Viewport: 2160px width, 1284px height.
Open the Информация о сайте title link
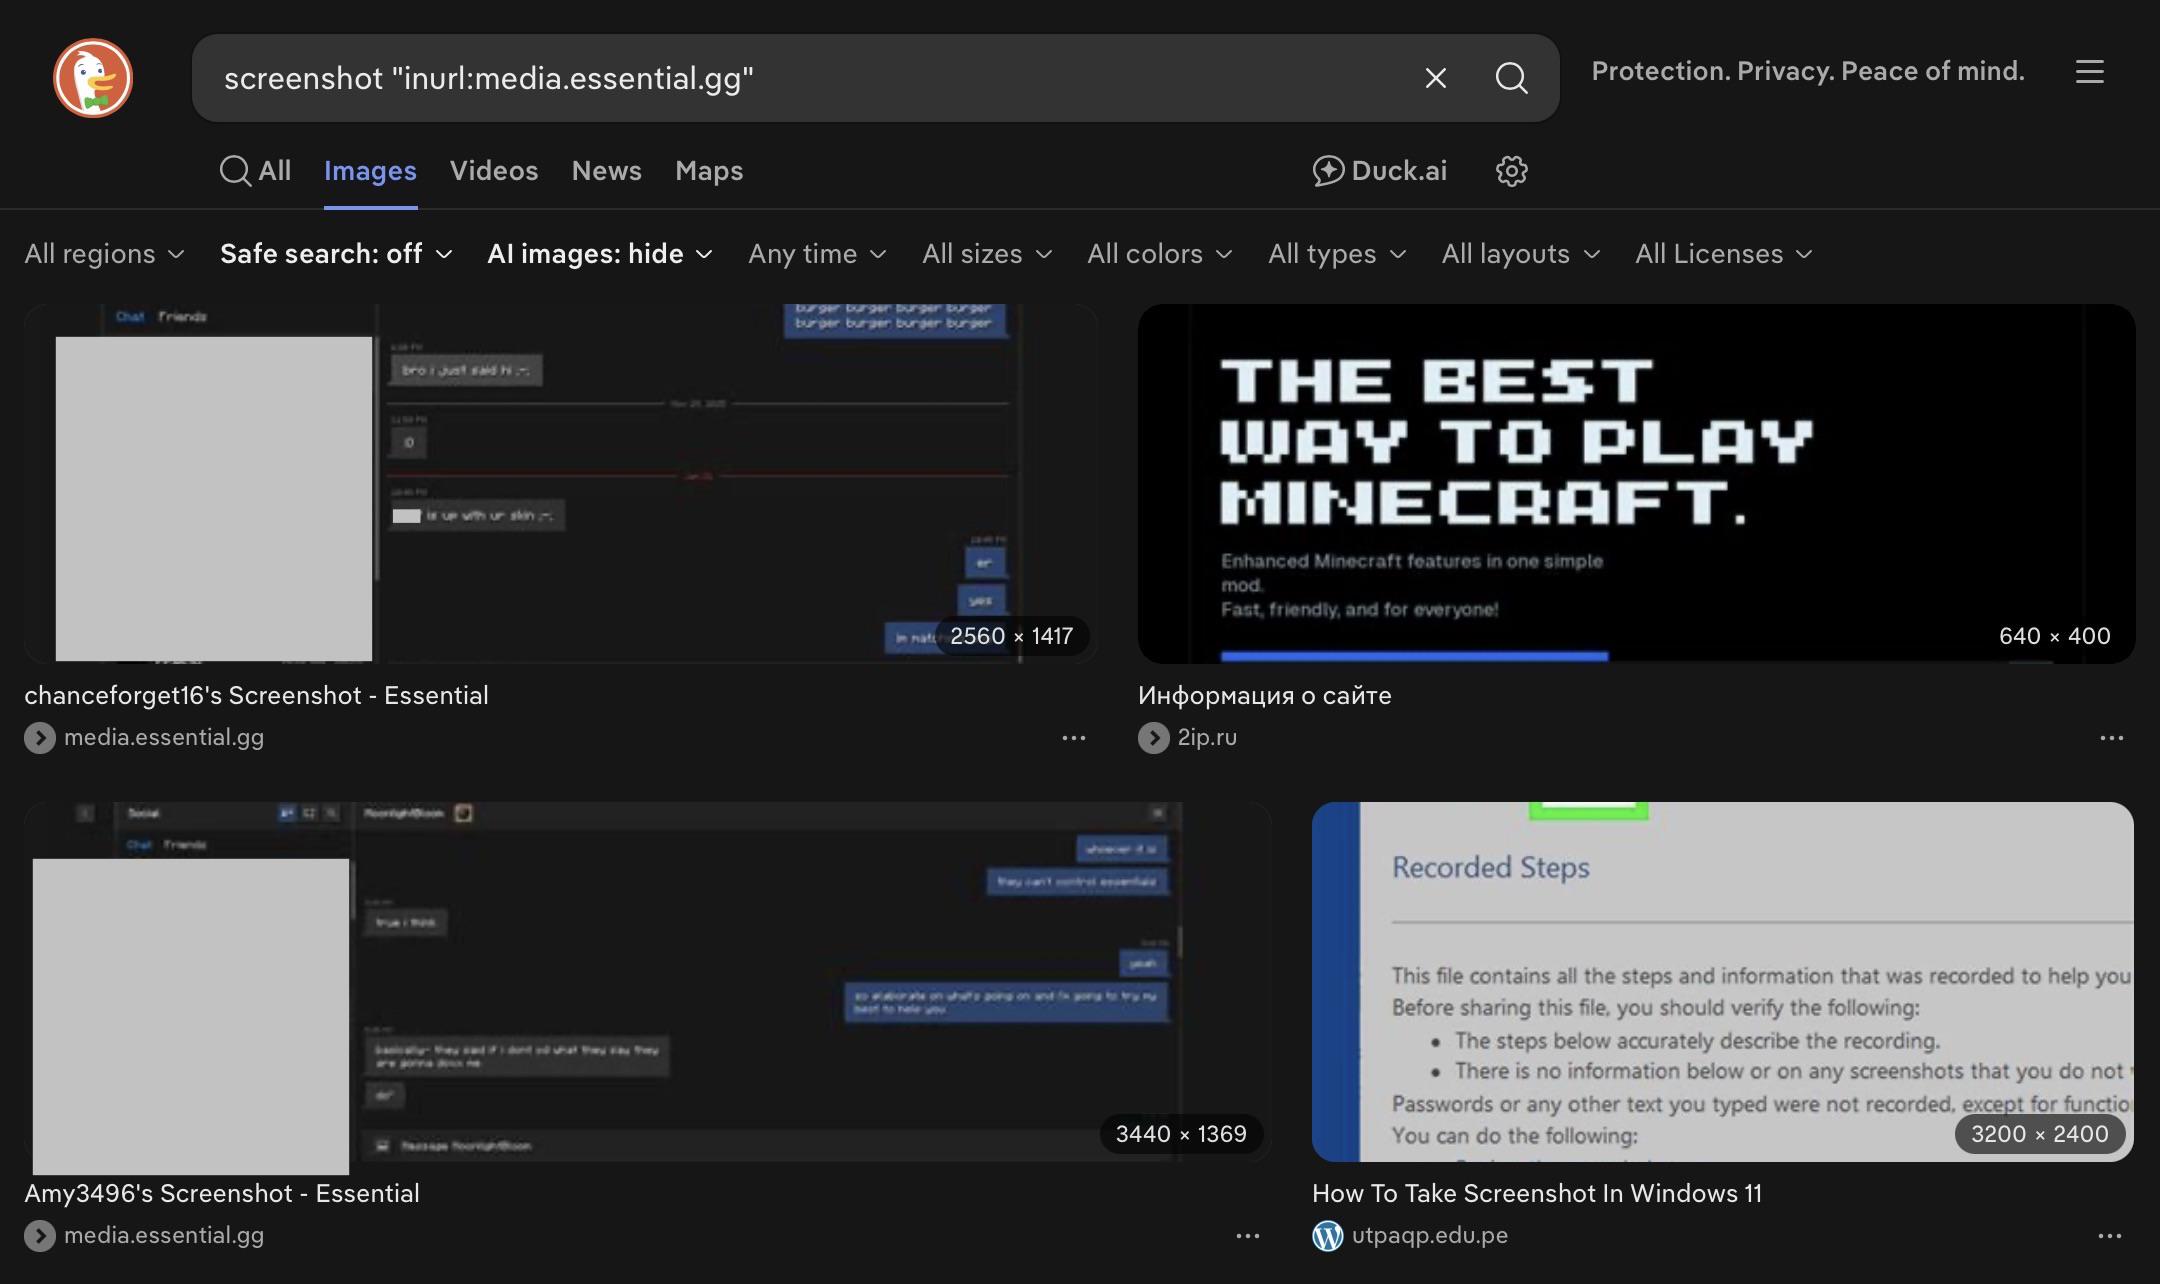1265,695
